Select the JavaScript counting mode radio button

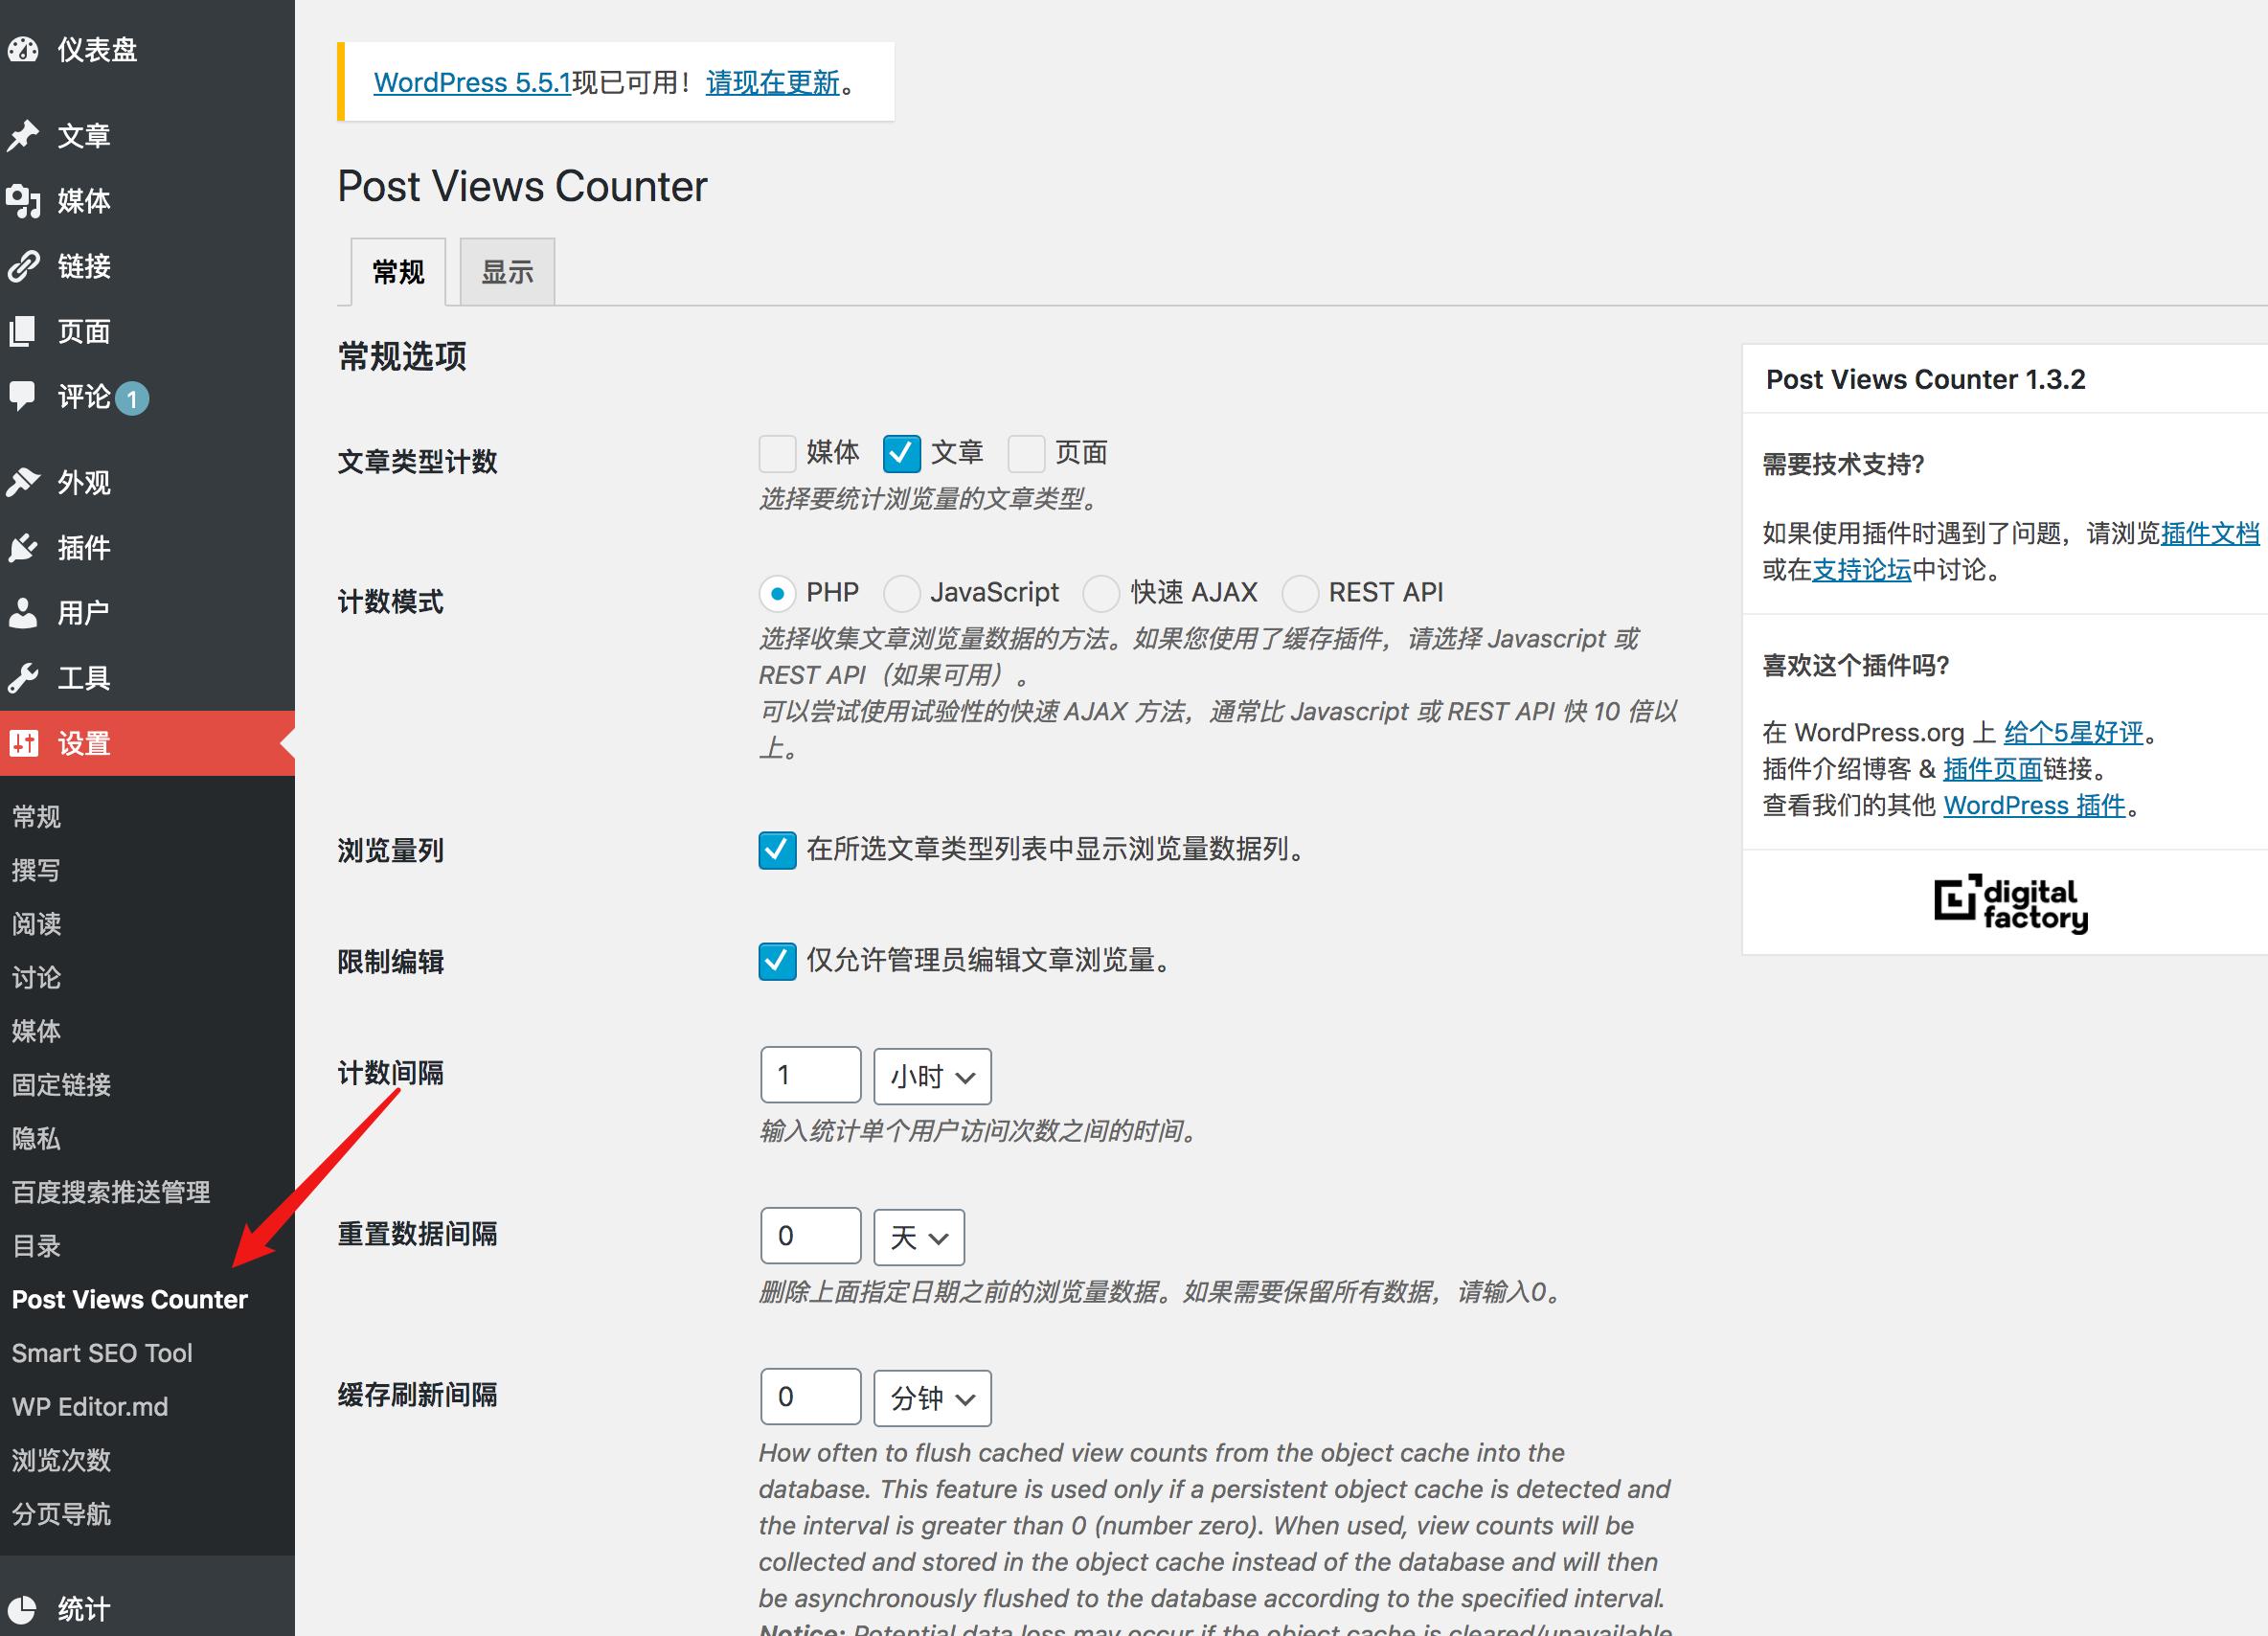(902, 593)
